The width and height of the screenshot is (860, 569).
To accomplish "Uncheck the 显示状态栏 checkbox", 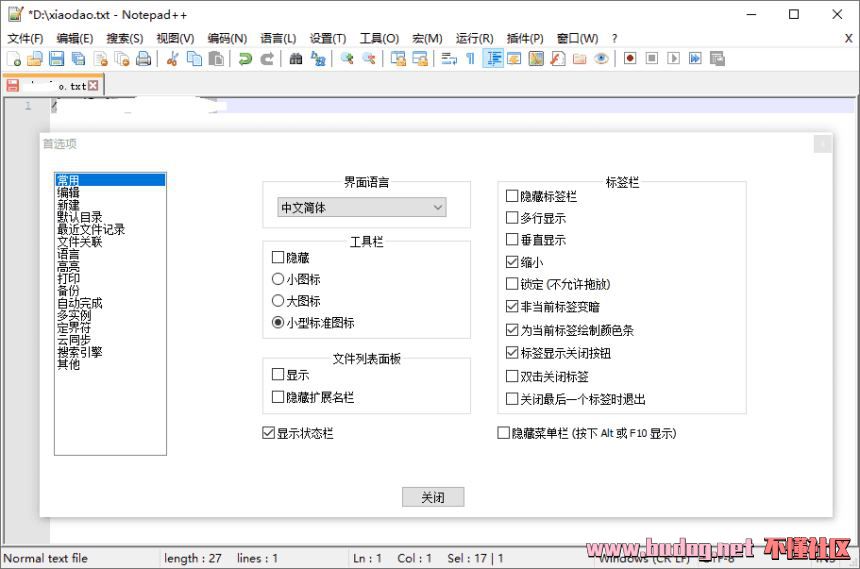I will pyautogui.click(x=268, y=433).
